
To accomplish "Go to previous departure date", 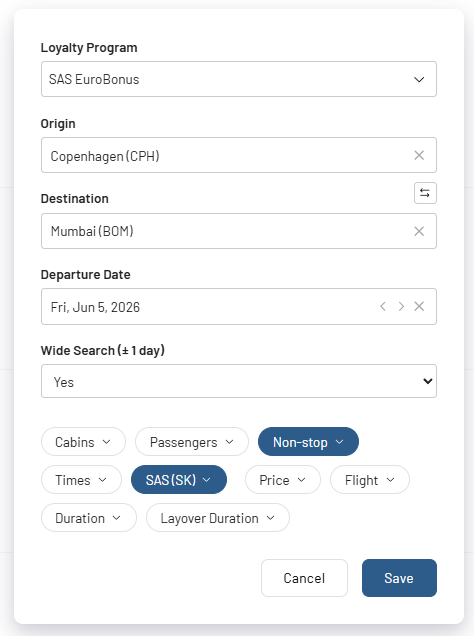I will tap(383, 307).
